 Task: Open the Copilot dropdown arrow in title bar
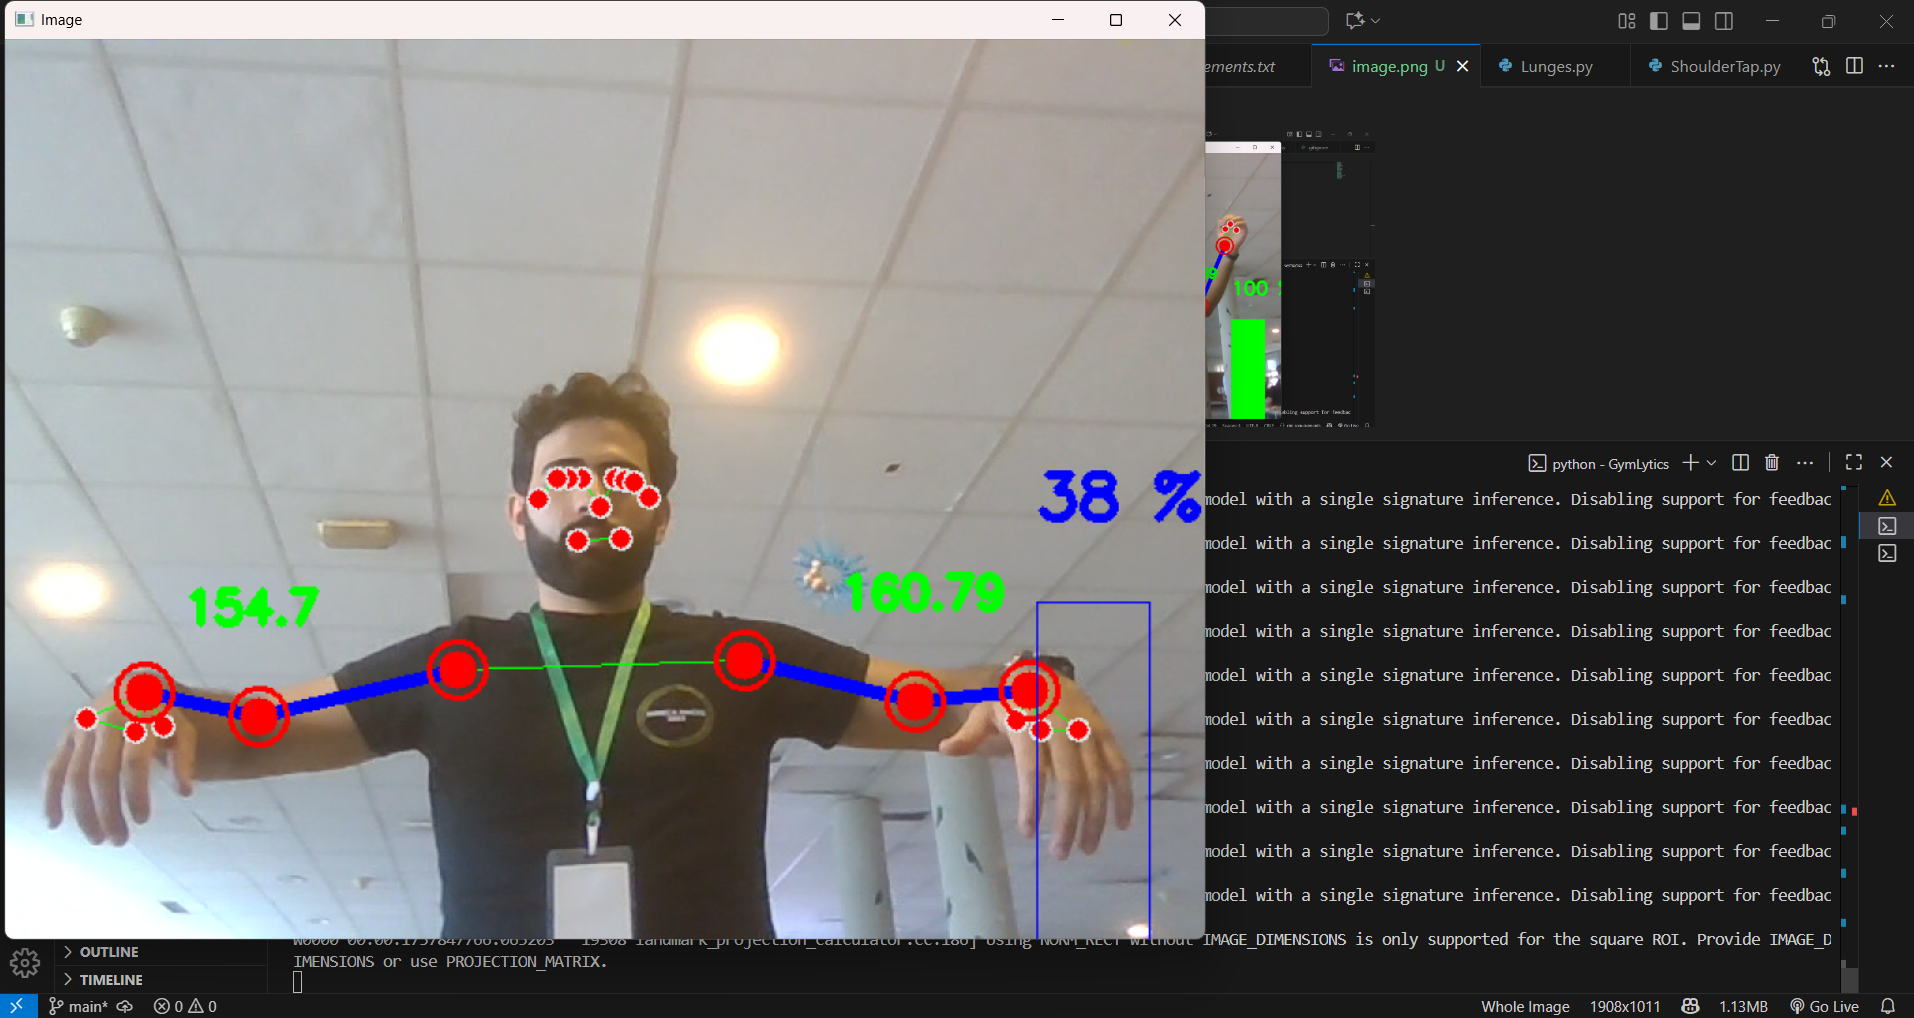pyautogui.click(x=1376, y=20)
